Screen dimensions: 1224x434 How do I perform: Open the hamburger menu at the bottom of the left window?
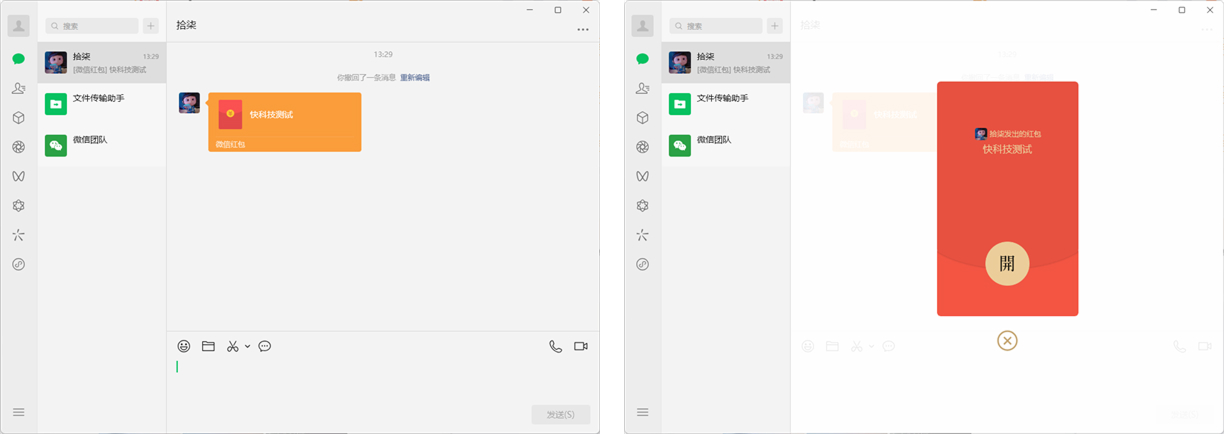(18, 412)
